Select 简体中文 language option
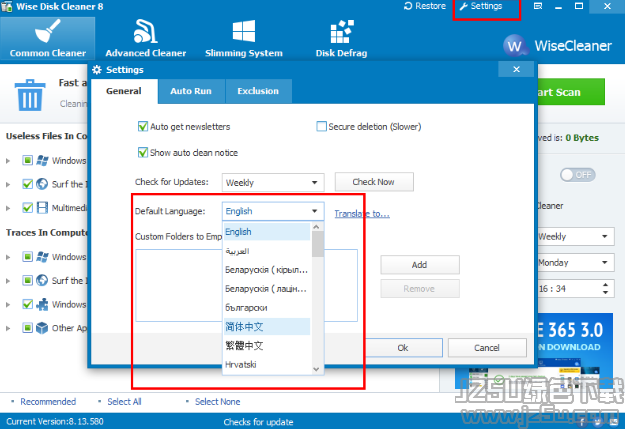The height and width of the screenshot is (429, 625). pos(267,327)
